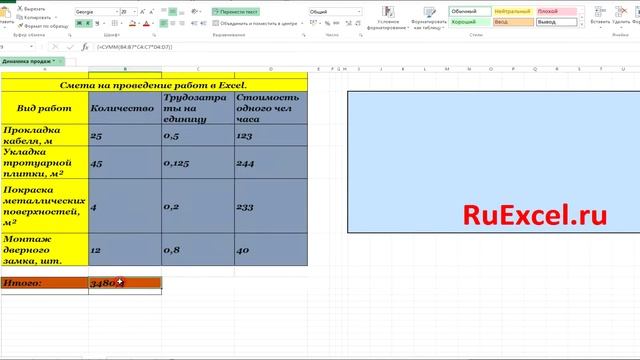Click the Name Box dropdown arrow
Screen dimensions: 640x360
click(31, 47)
